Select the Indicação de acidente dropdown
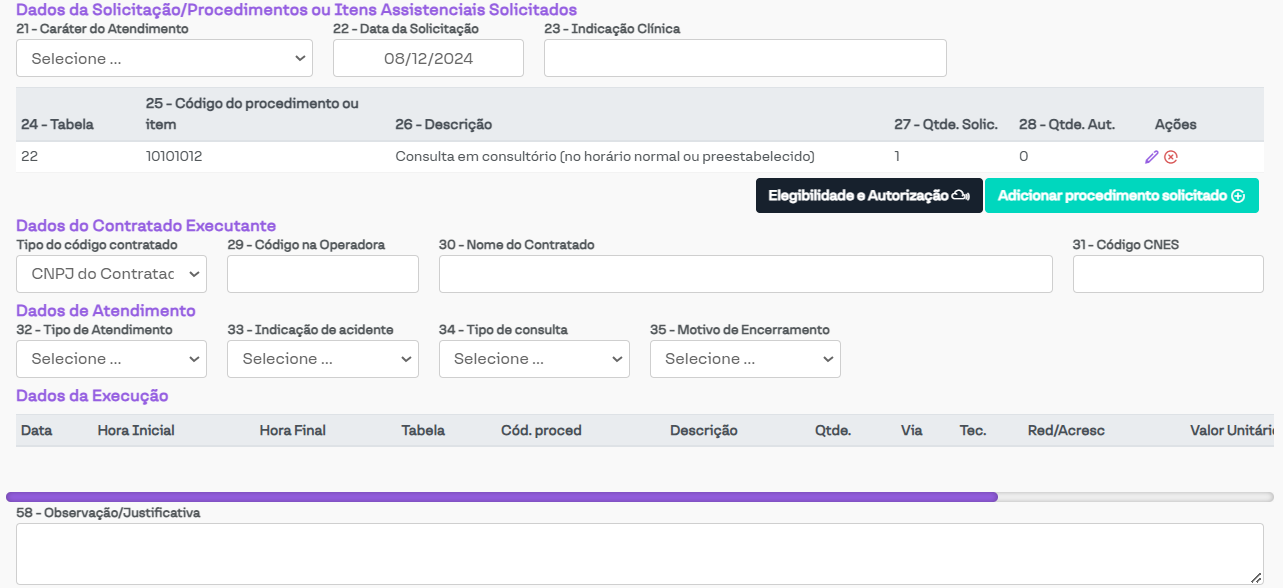 (322, 359)
